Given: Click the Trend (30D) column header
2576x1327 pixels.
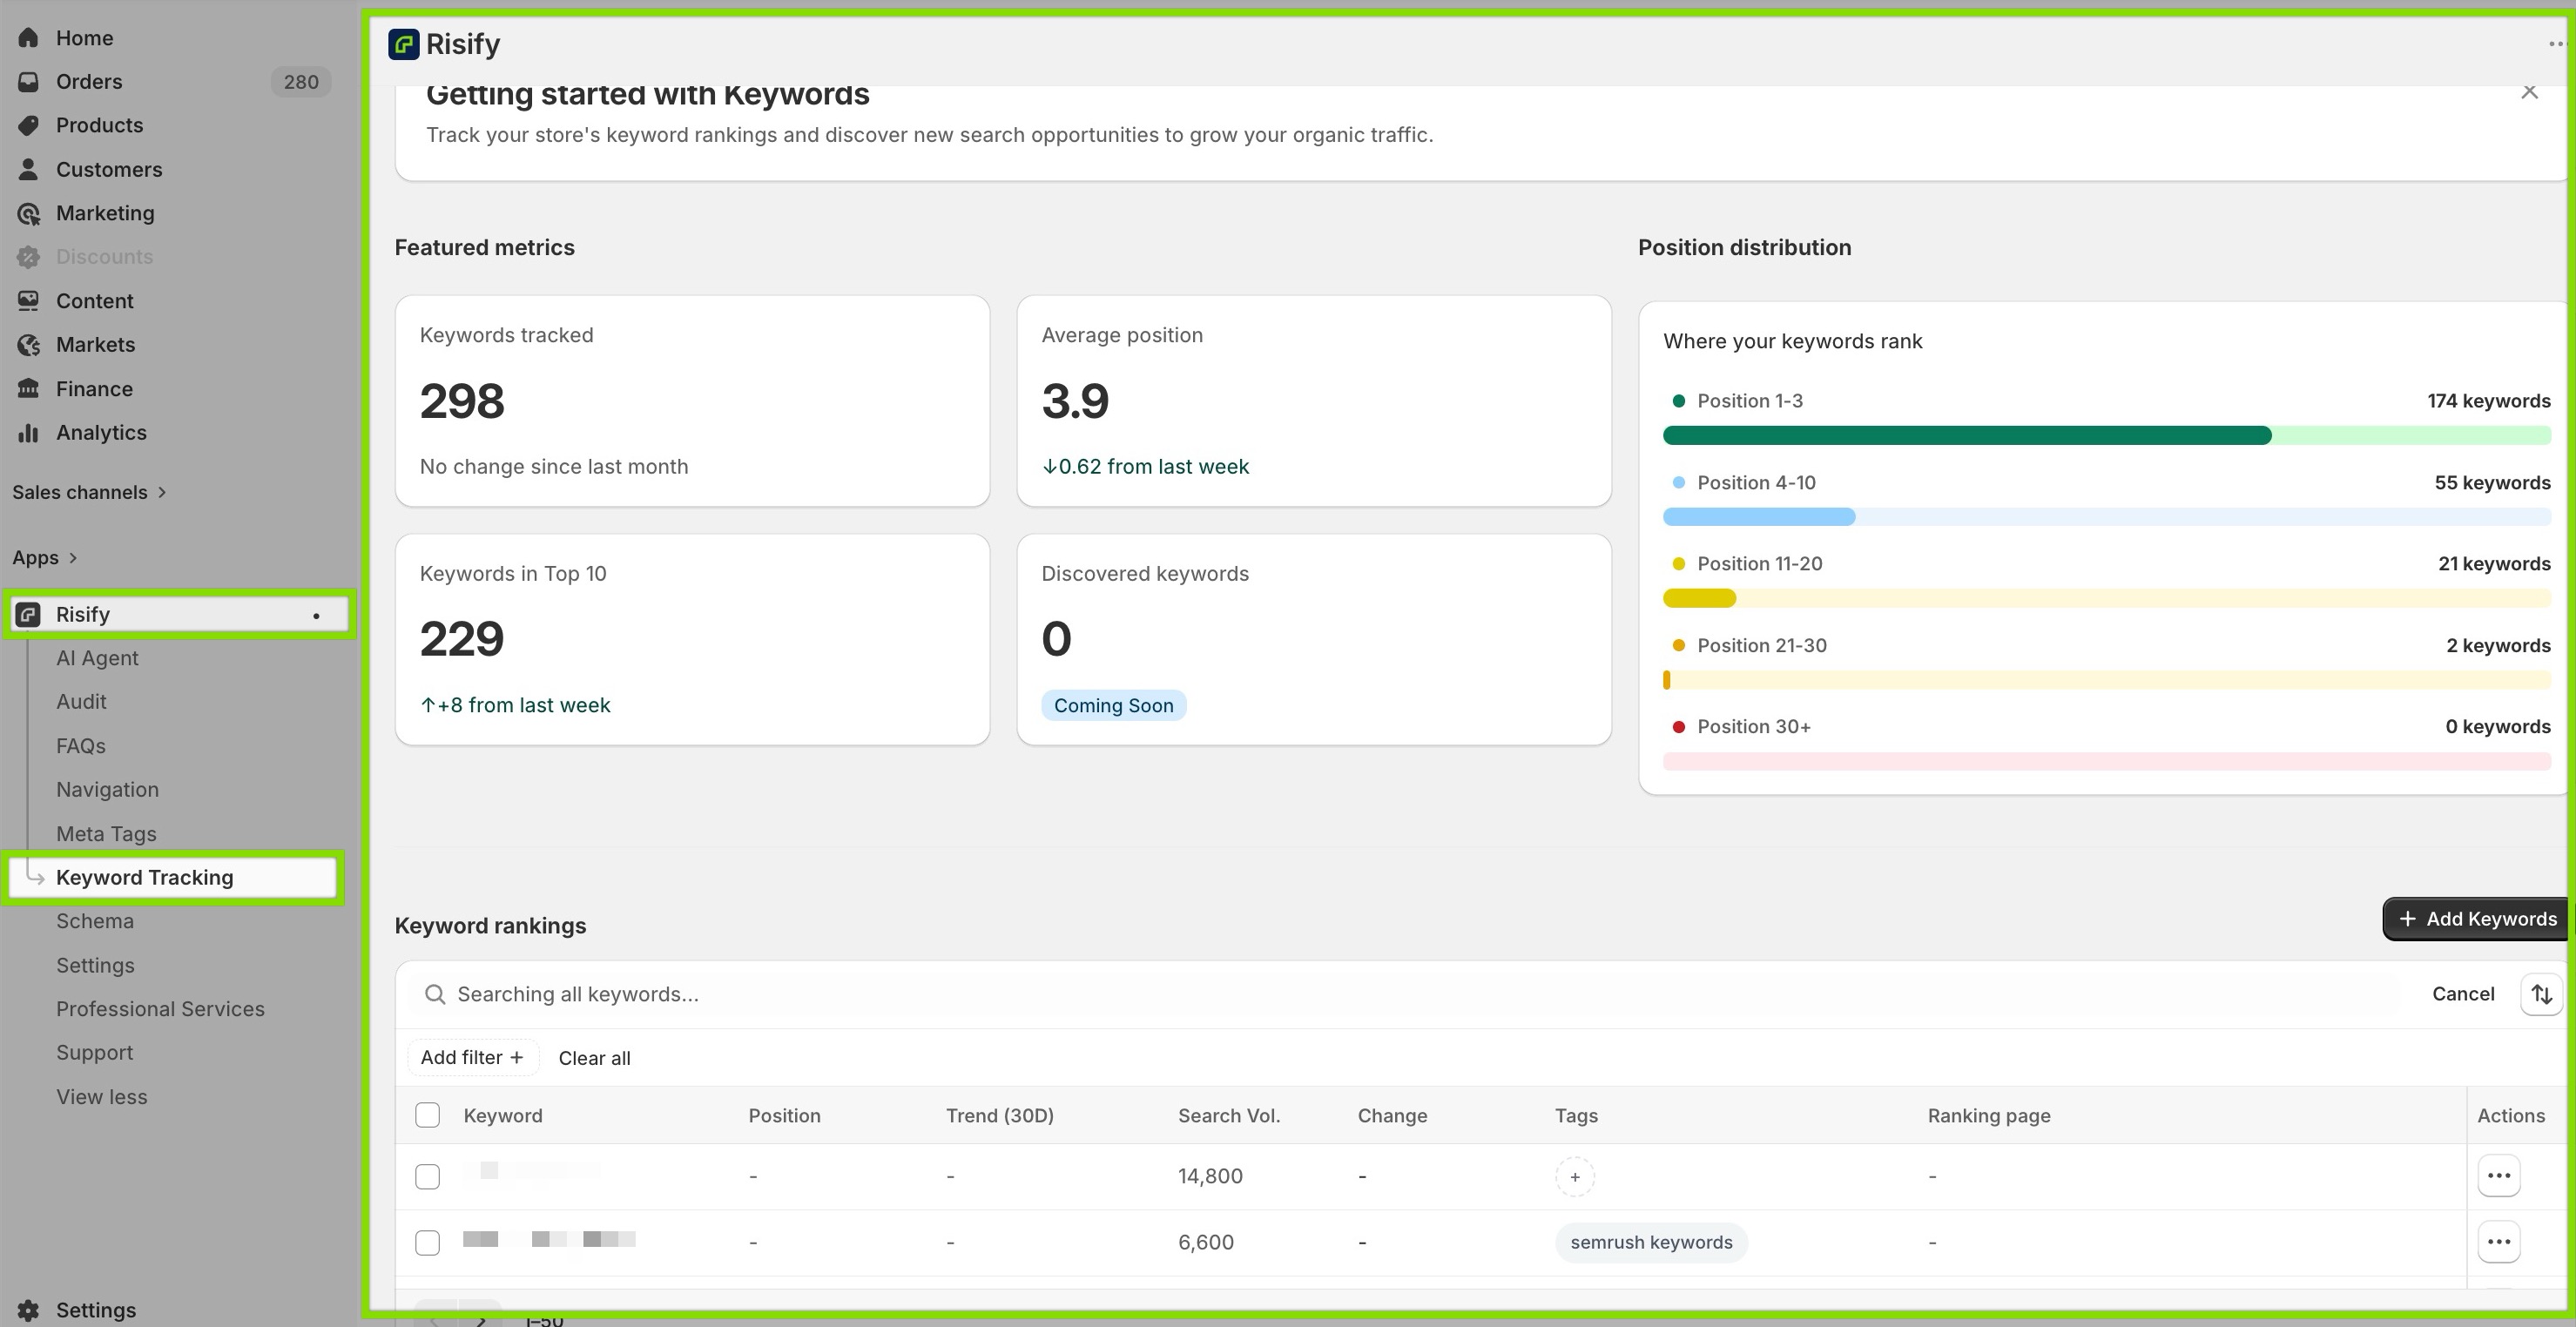Looking at the screenshot, I should point(1000,1116).
